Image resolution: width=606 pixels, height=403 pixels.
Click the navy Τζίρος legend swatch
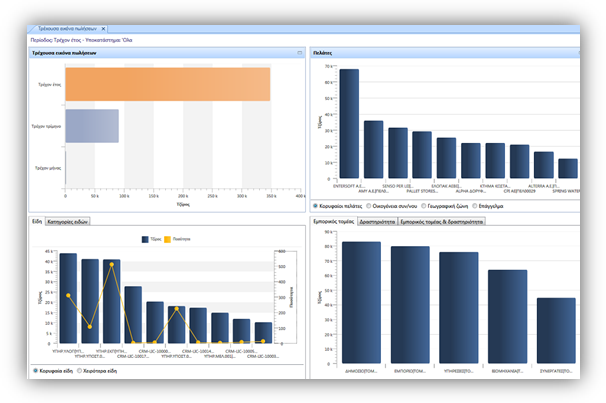point(145,240)
